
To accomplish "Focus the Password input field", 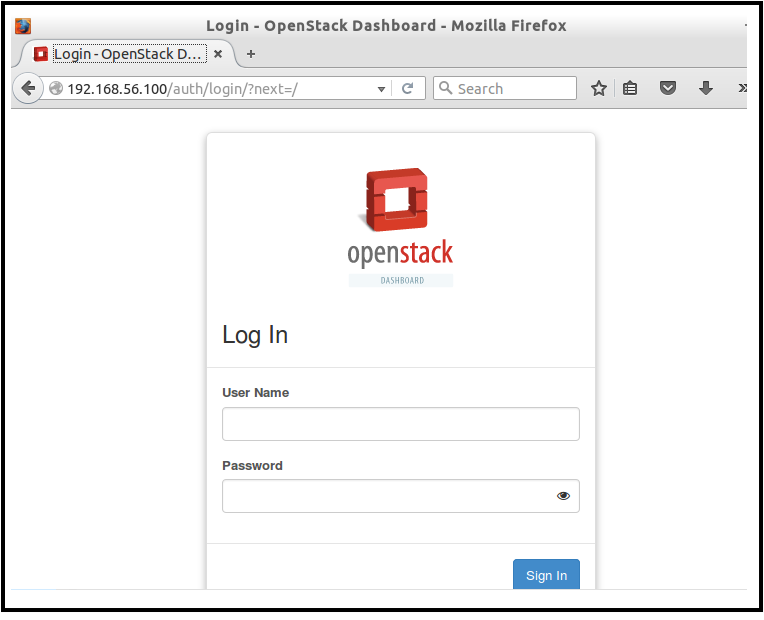I will (401, 496).
